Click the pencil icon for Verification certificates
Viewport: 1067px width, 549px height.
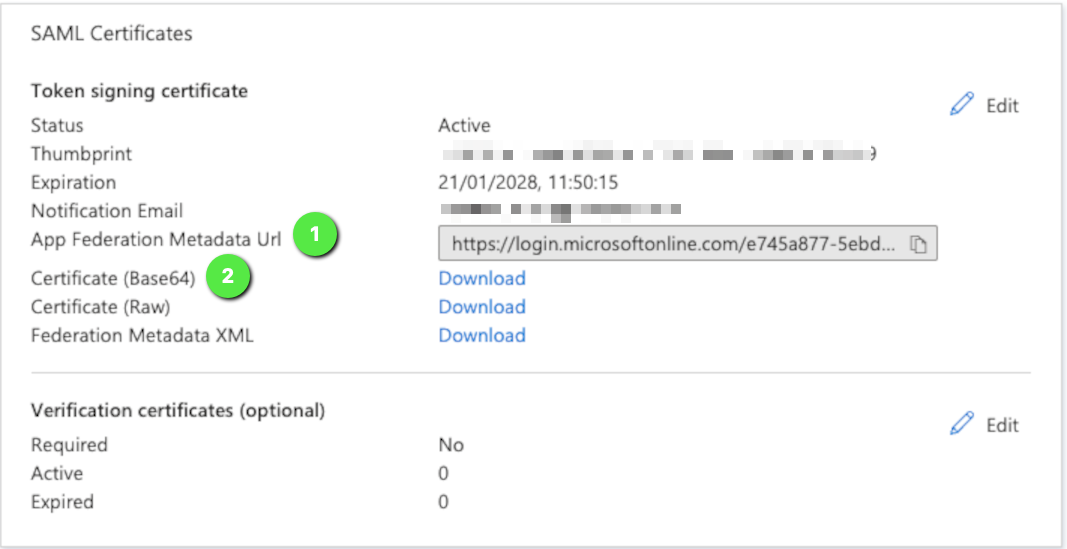tap(962, 424)
